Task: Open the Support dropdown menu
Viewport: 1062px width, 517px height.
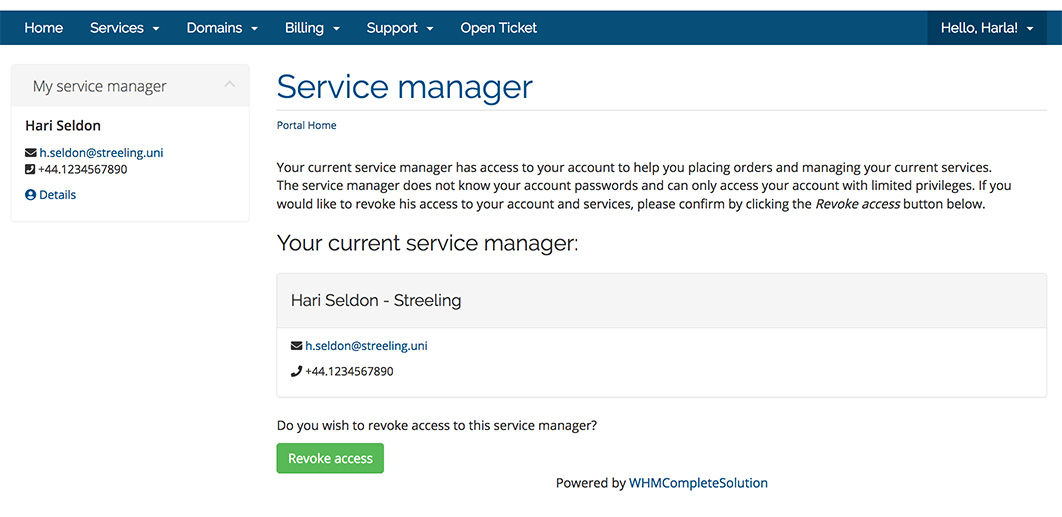Action: 400,28
